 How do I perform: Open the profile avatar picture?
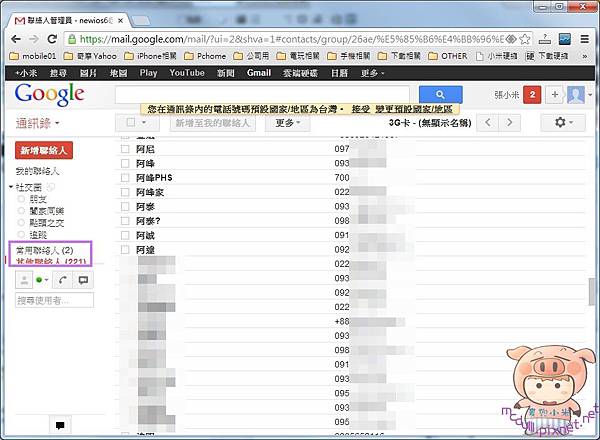click(576, 95)
